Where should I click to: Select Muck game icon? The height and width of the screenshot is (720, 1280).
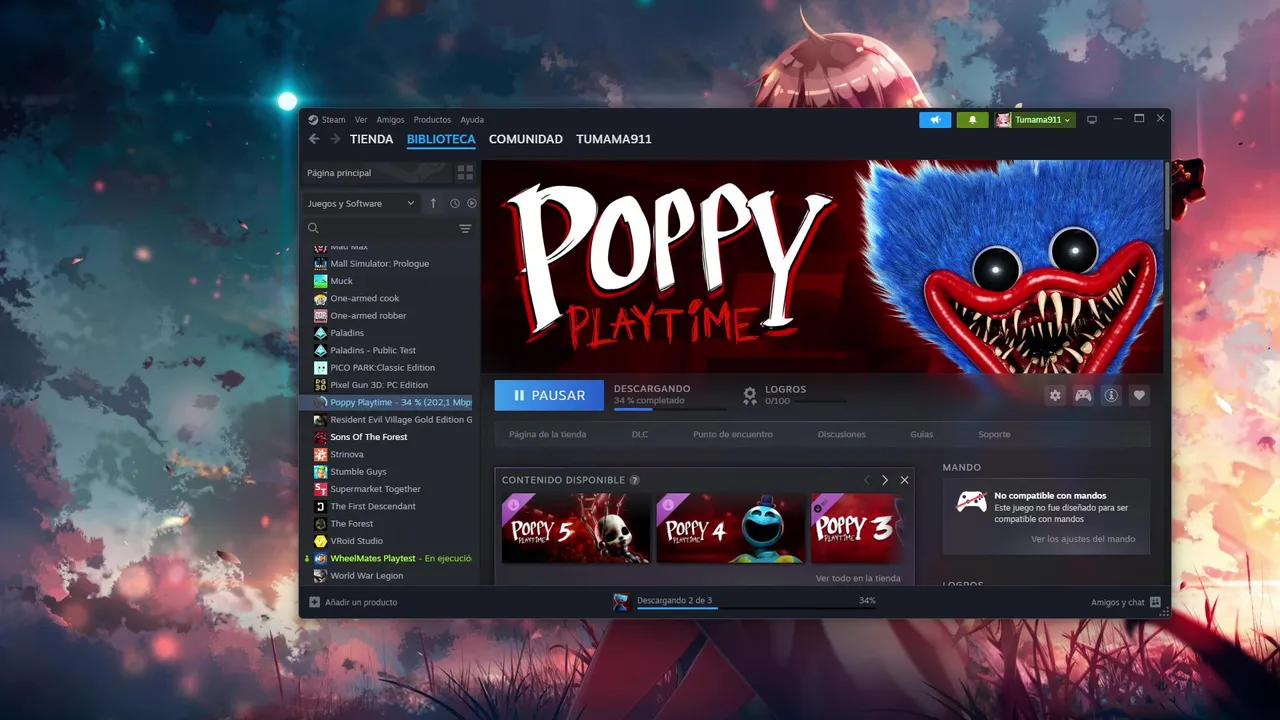[320, 281]
